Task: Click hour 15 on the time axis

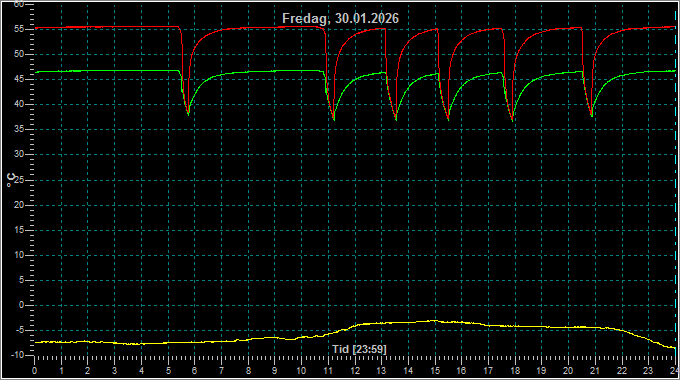Action: click(x=435, y=370)
